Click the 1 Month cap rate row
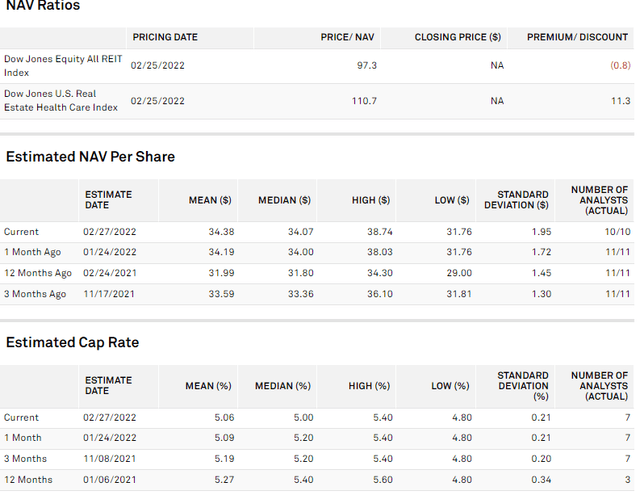 pyautogui.click(x=317, y=438)
